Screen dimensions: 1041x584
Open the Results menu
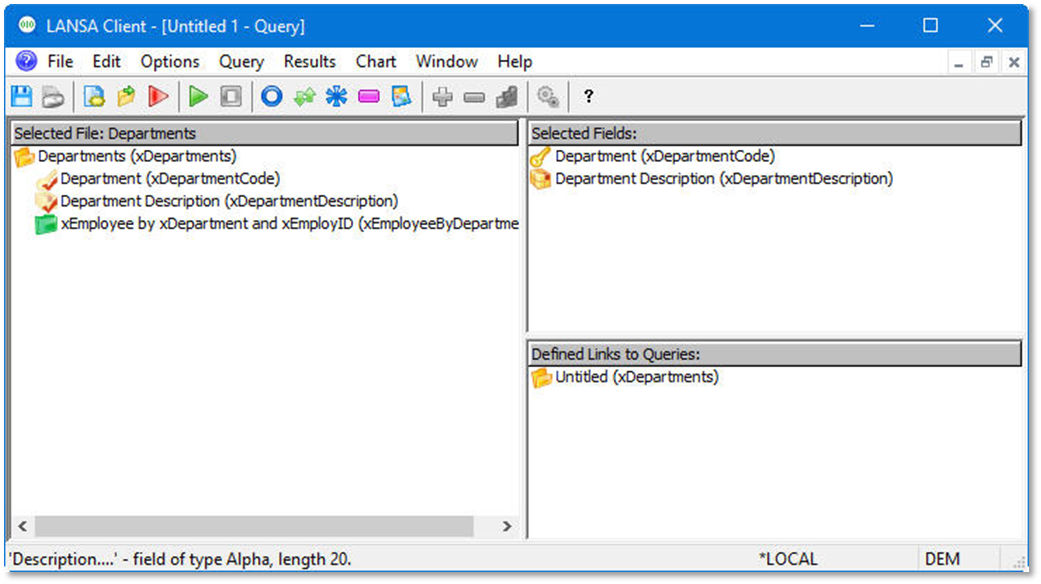[310, 62]
